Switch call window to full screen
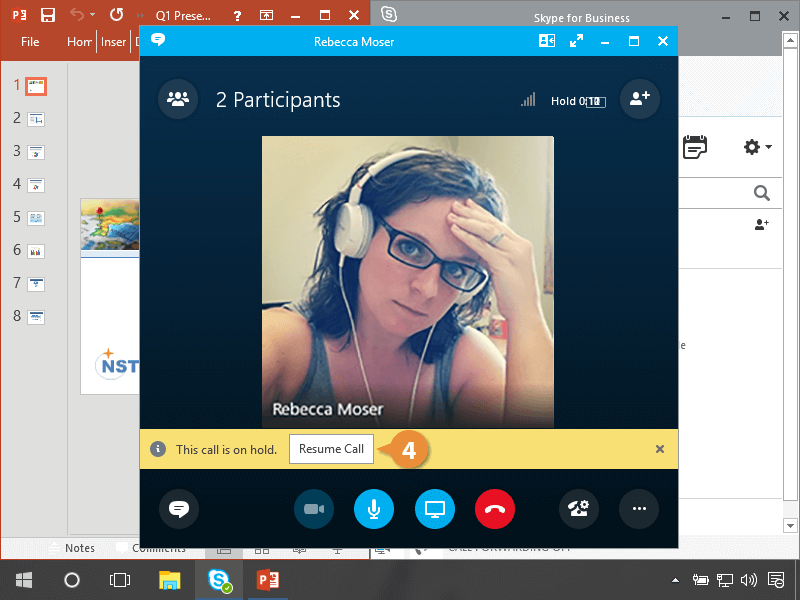 click(576, 42)
